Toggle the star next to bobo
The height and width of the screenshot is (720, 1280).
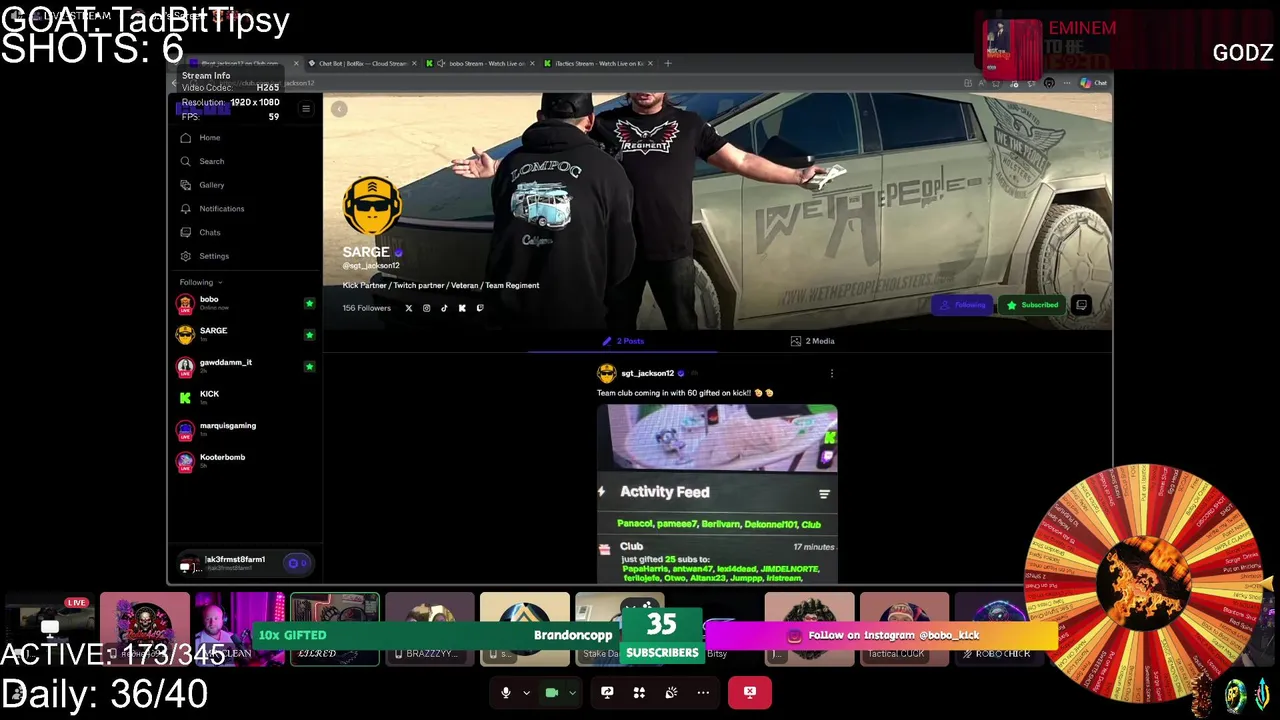tap(309, 303)
